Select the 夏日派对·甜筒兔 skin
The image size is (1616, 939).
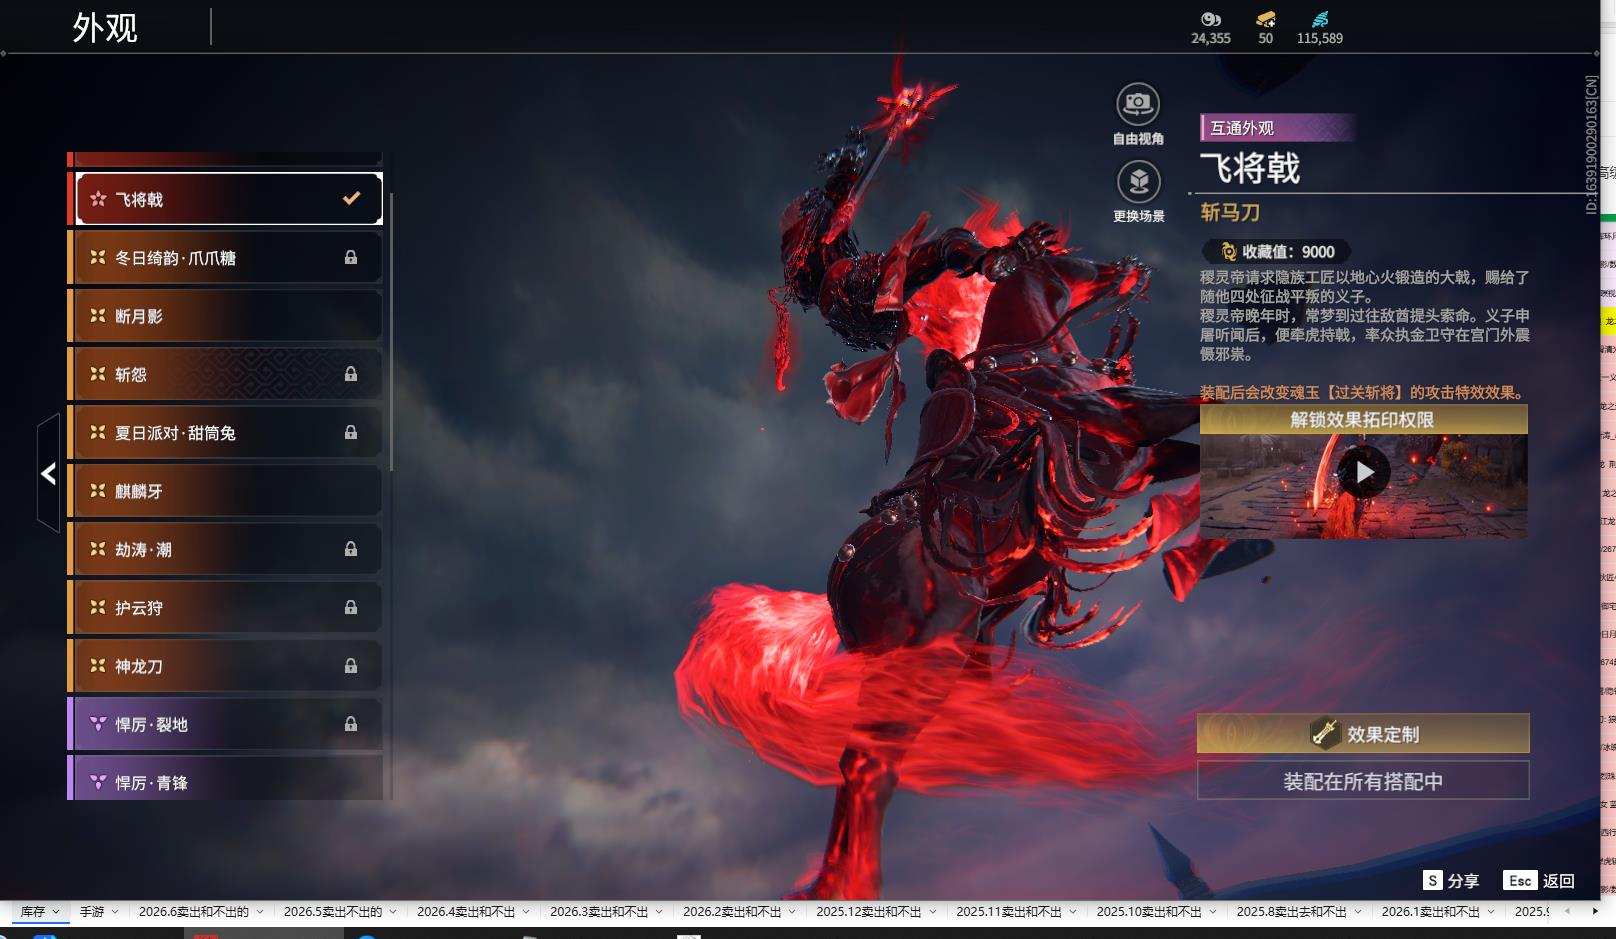click(x=225, y=433)
